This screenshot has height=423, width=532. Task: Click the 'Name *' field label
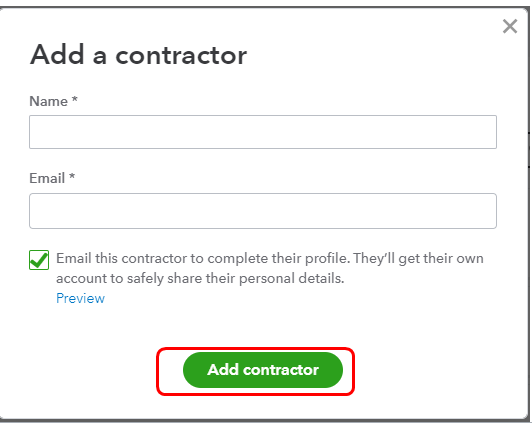point(54,101)
